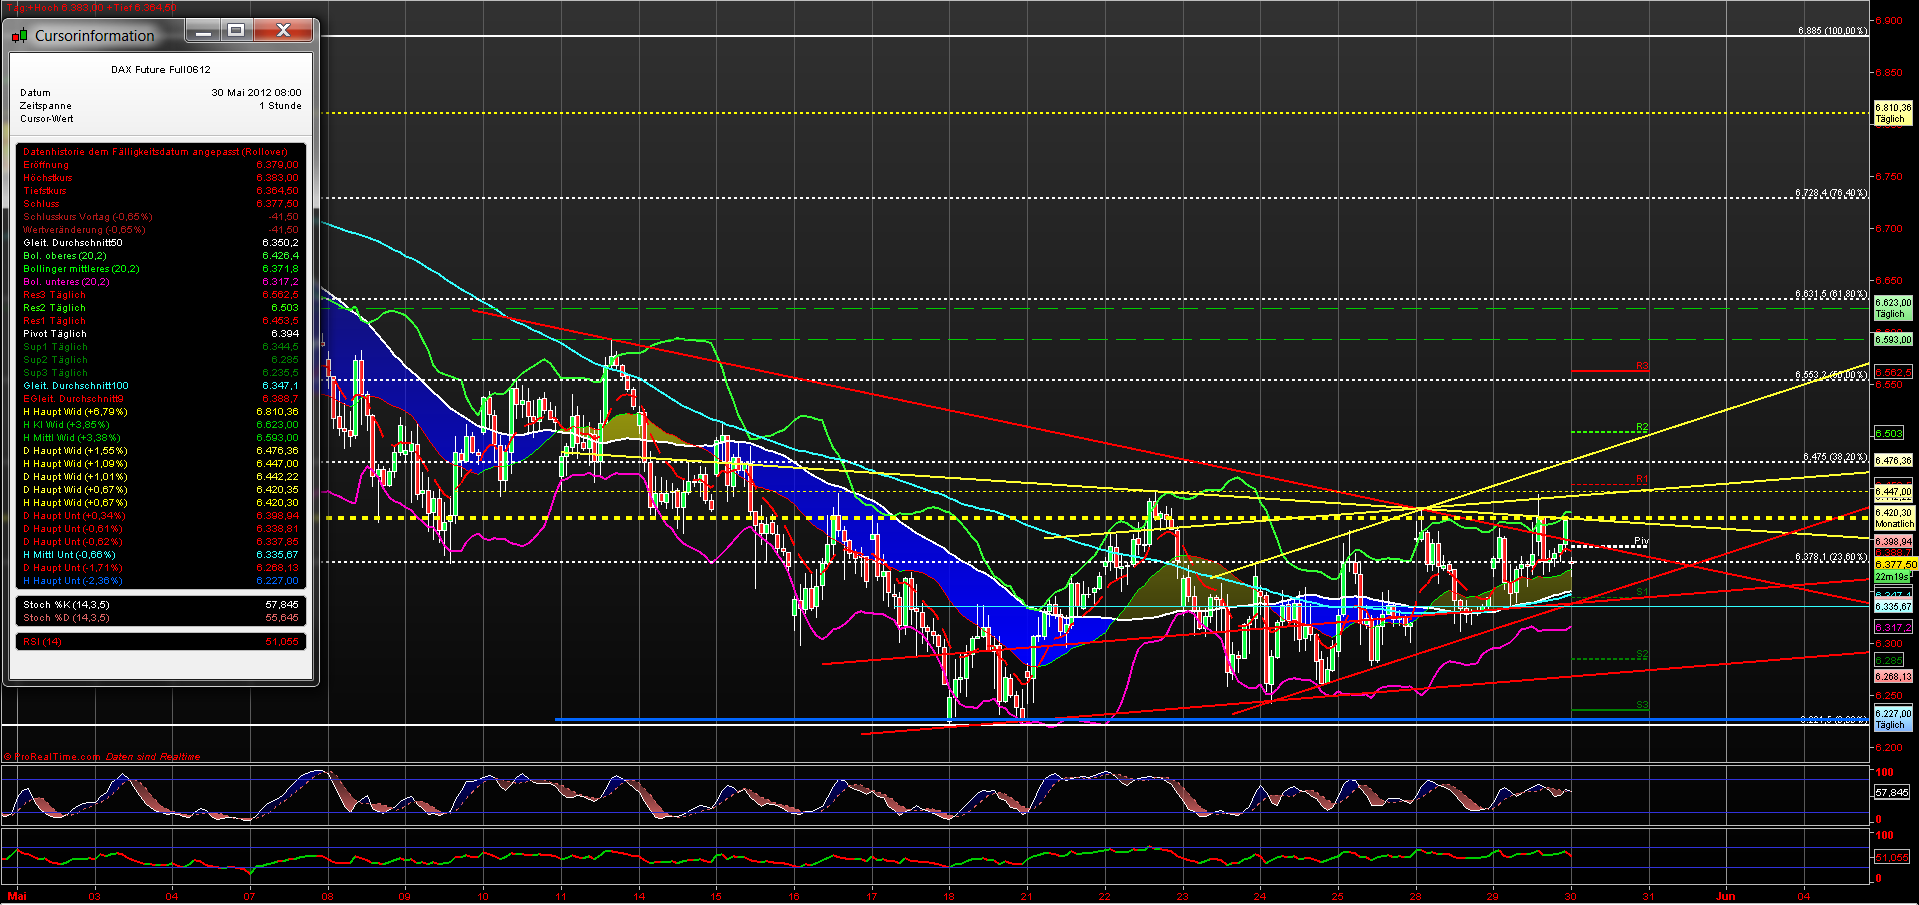Image resolution: width=1919 pixels, height=905 pixels.
Task: Click the 6.503 green price axis label
Action: [1889, 434]
